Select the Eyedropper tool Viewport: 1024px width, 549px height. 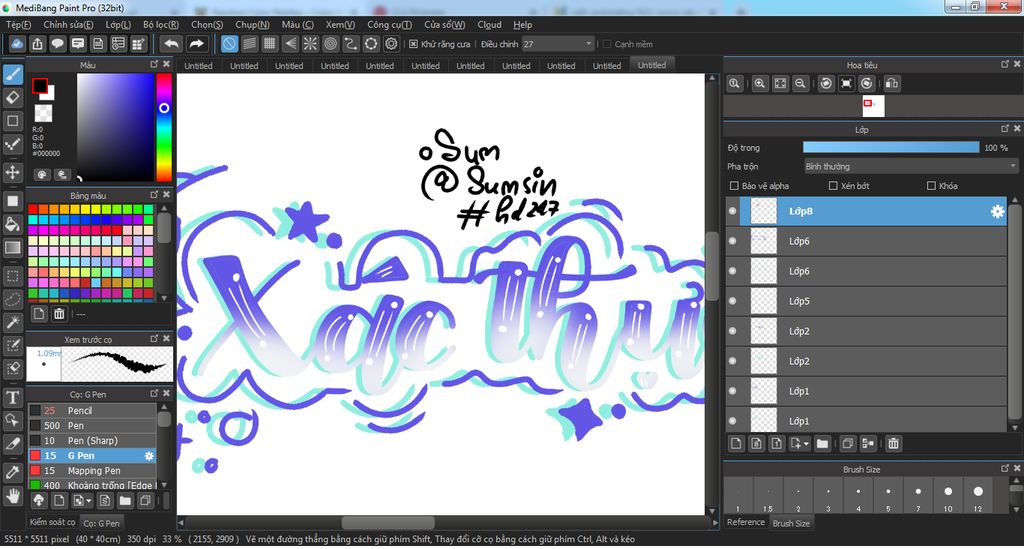[x=12, y=472]
